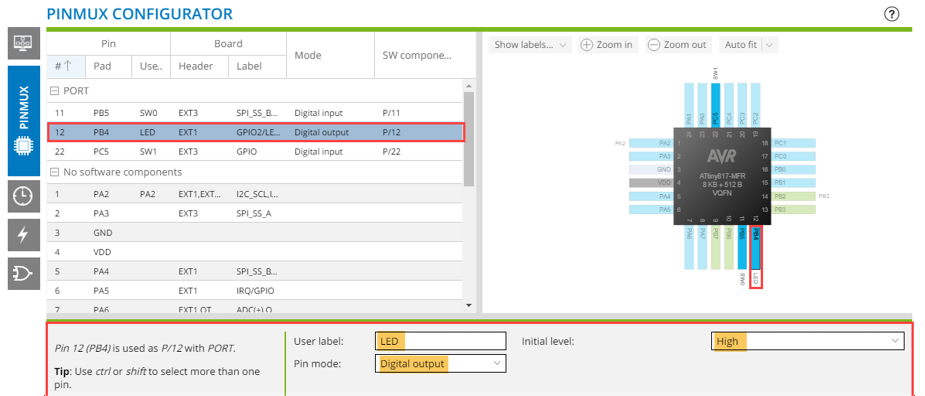
Task: Collapse the PORT group
Action: coord(55,91)
